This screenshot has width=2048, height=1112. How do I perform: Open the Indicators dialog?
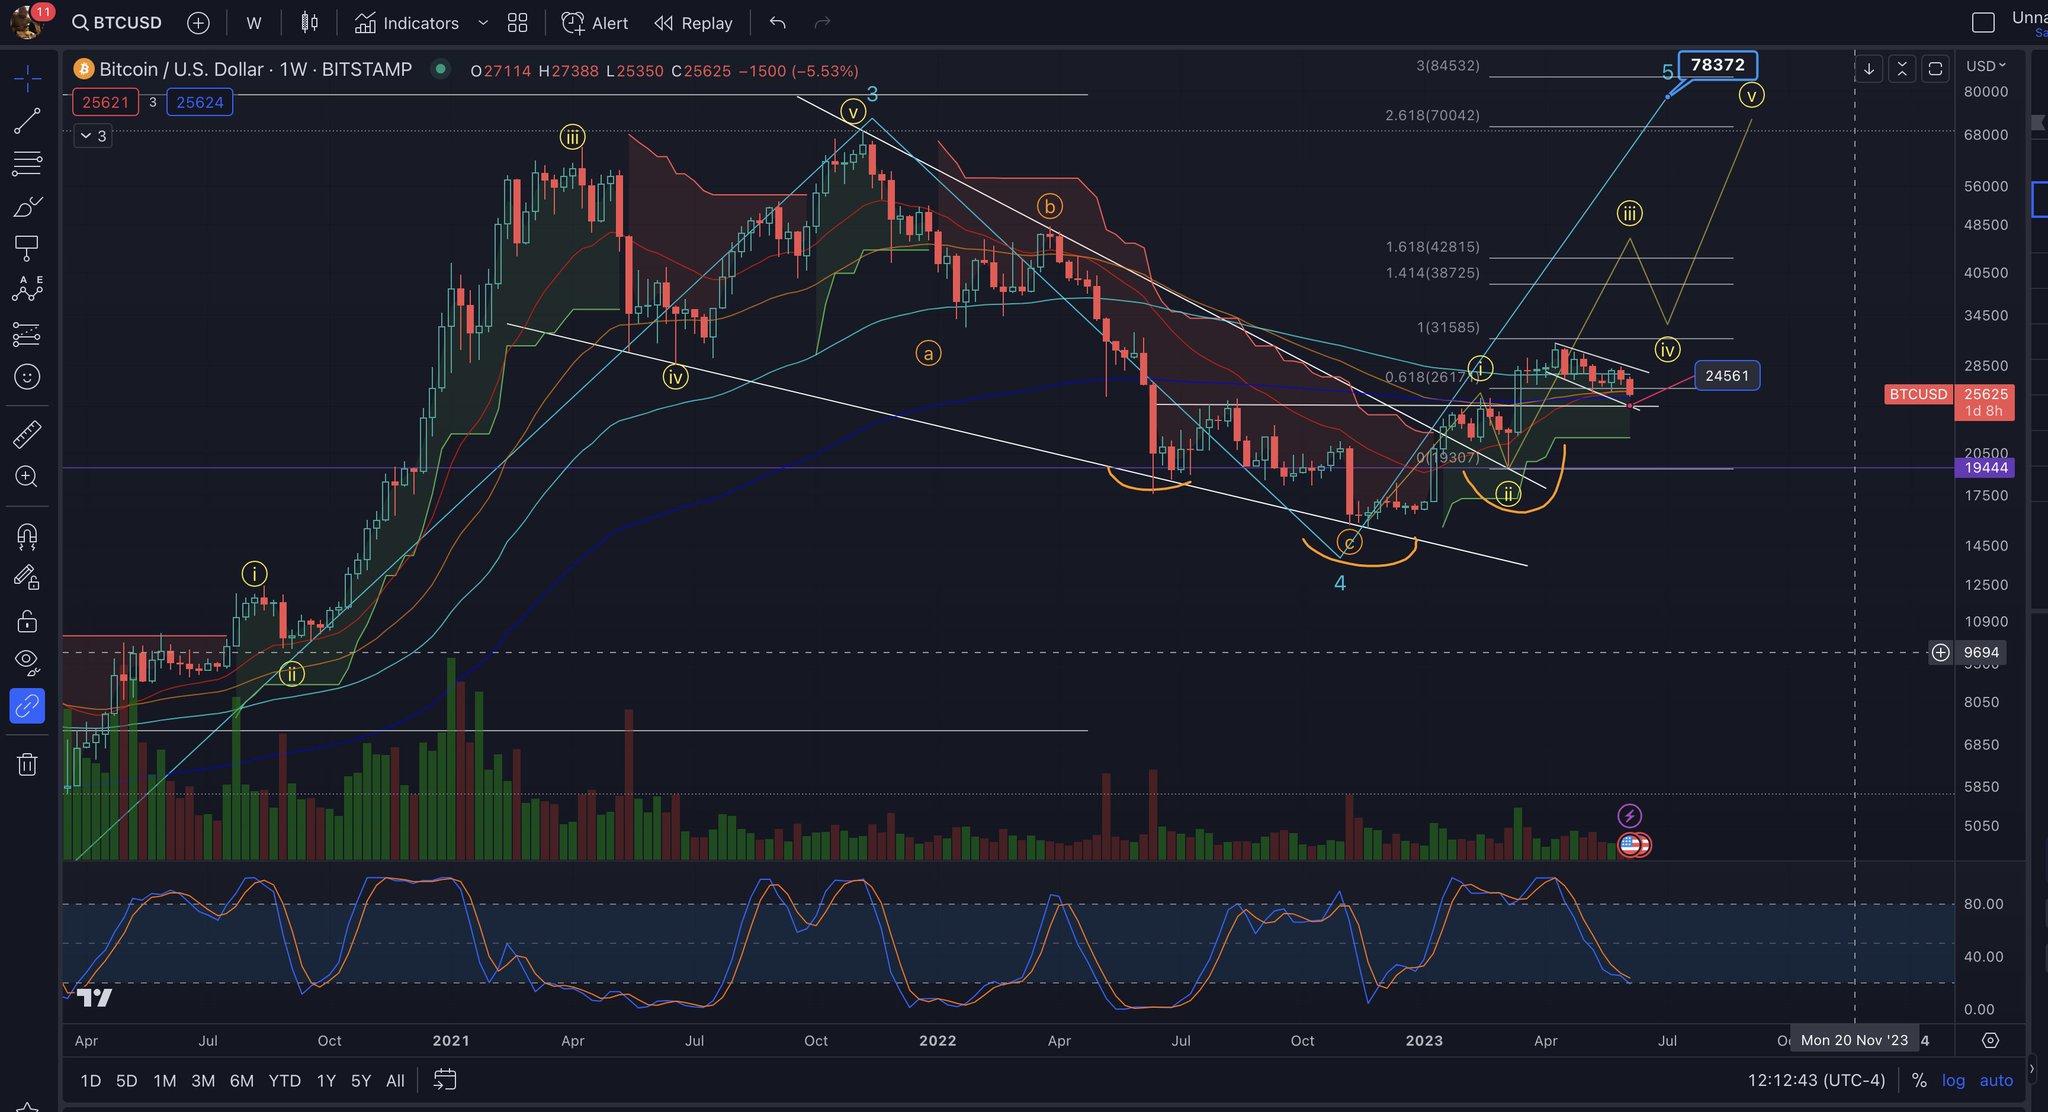pyautogui.click(x=407, y=23)
